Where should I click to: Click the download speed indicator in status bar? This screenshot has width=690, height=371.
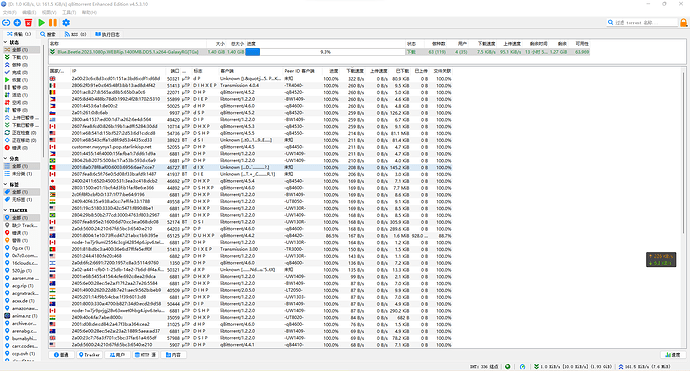pyautogui.click(x=573, y=367)
